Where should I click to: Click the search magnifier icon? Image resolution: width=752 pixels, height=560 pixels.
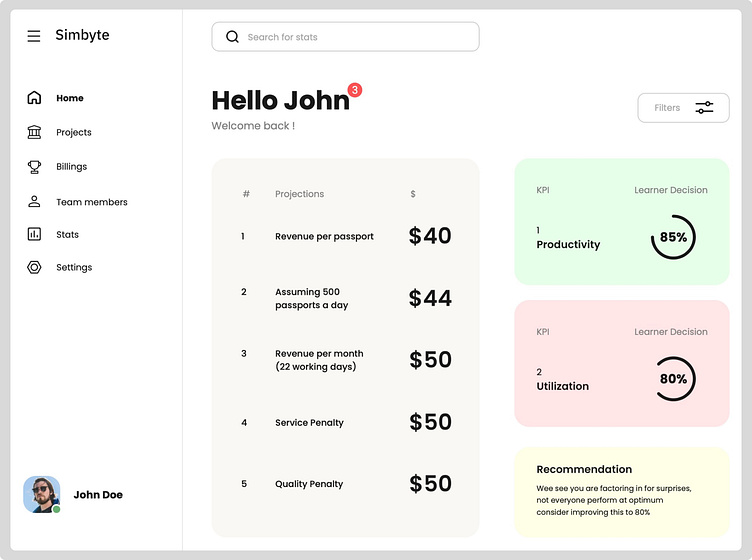point(232,37)
